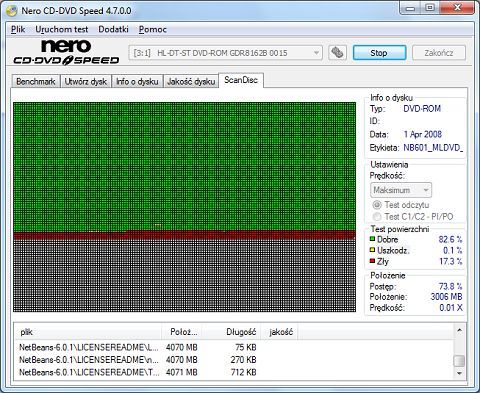The image size is (480, 393).
Task: Click the plik column header
Action: pyautogui.click(x=88, y=332)
